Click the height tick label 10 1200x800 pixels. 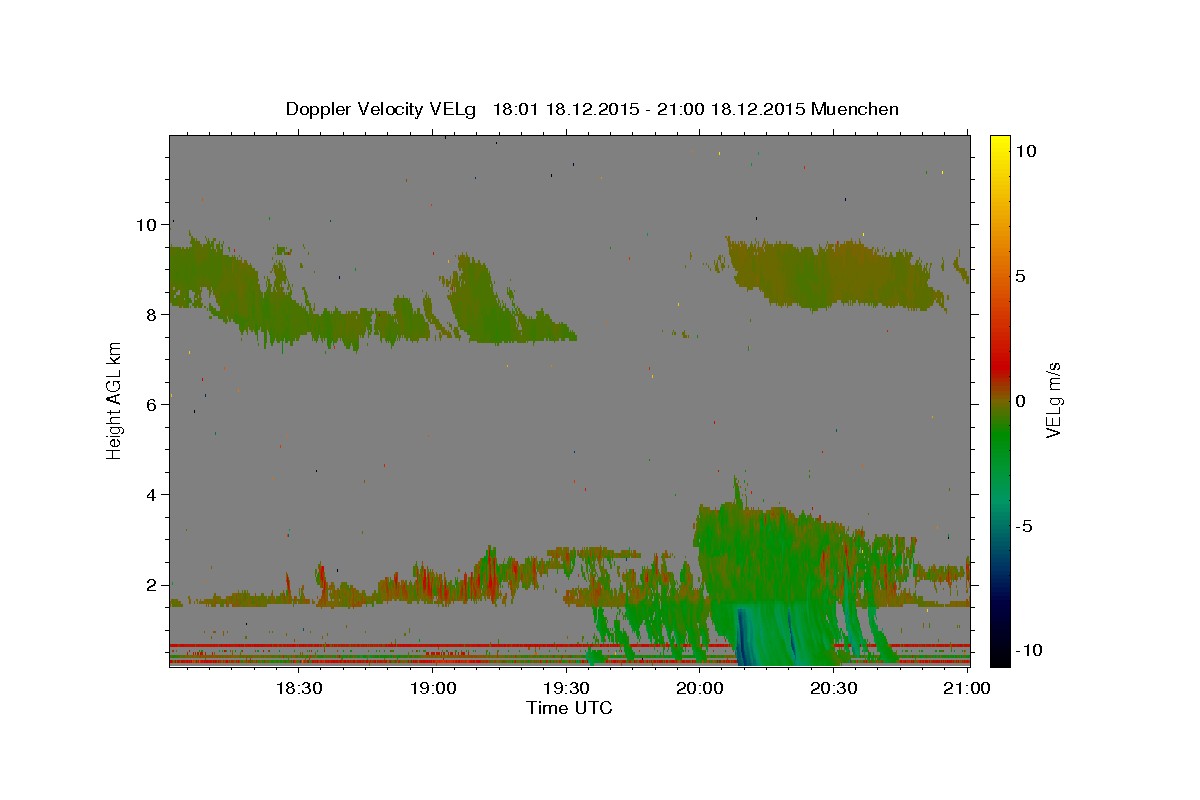[x=147, y=224]
